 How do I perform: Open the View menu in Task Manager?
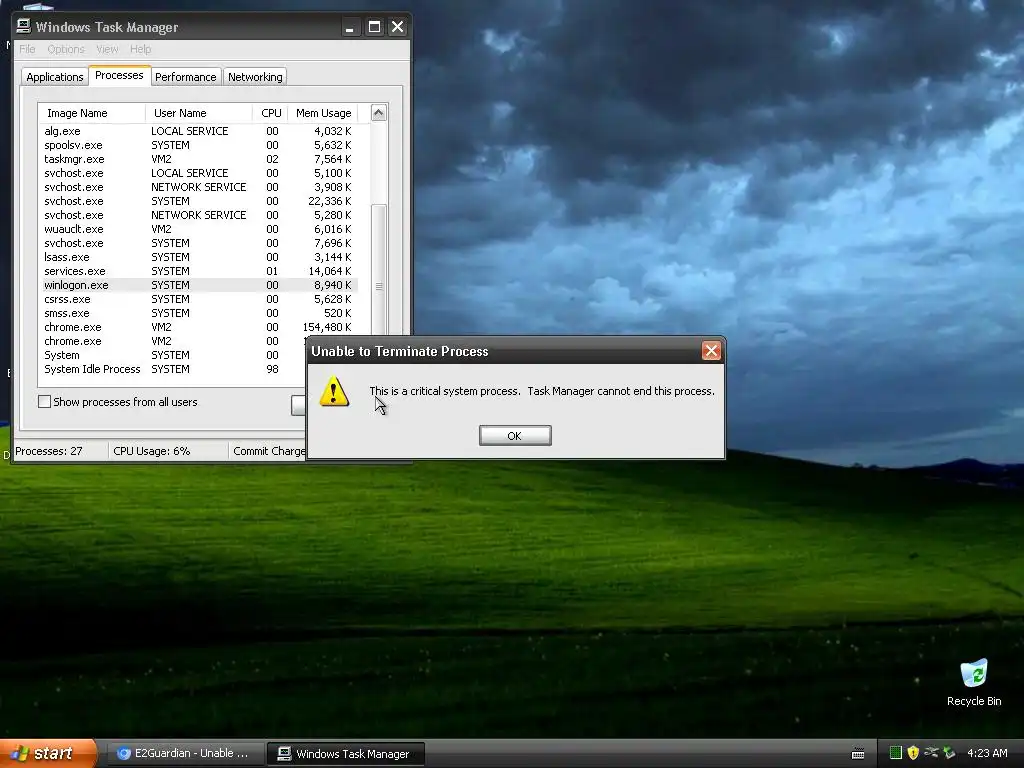(107, 49)
